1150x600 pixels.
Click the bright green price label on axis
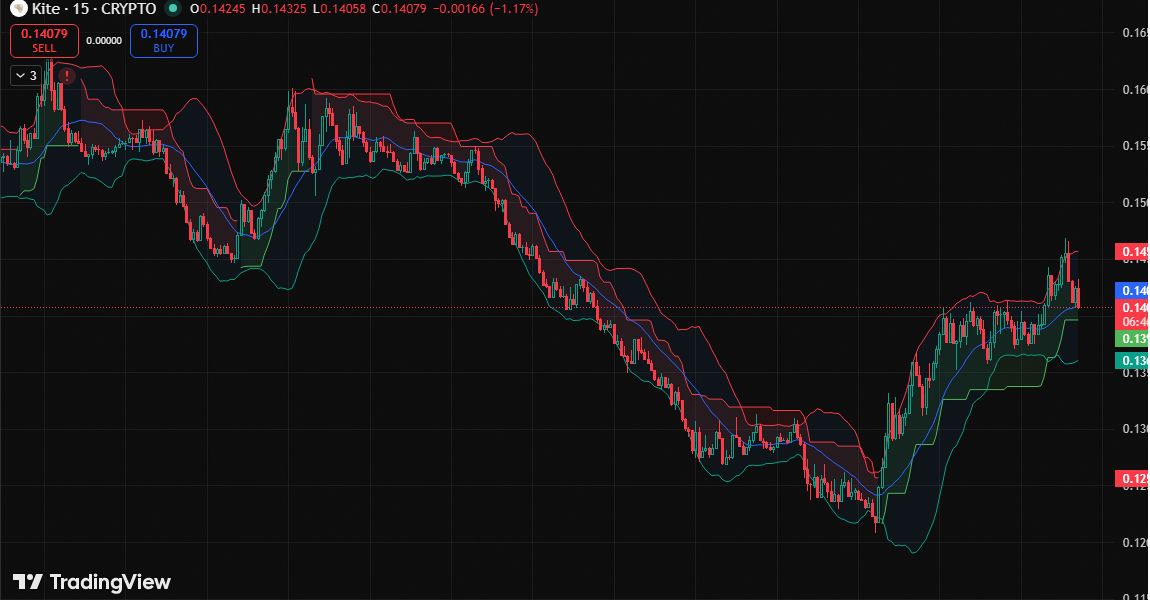point(1132,338)
